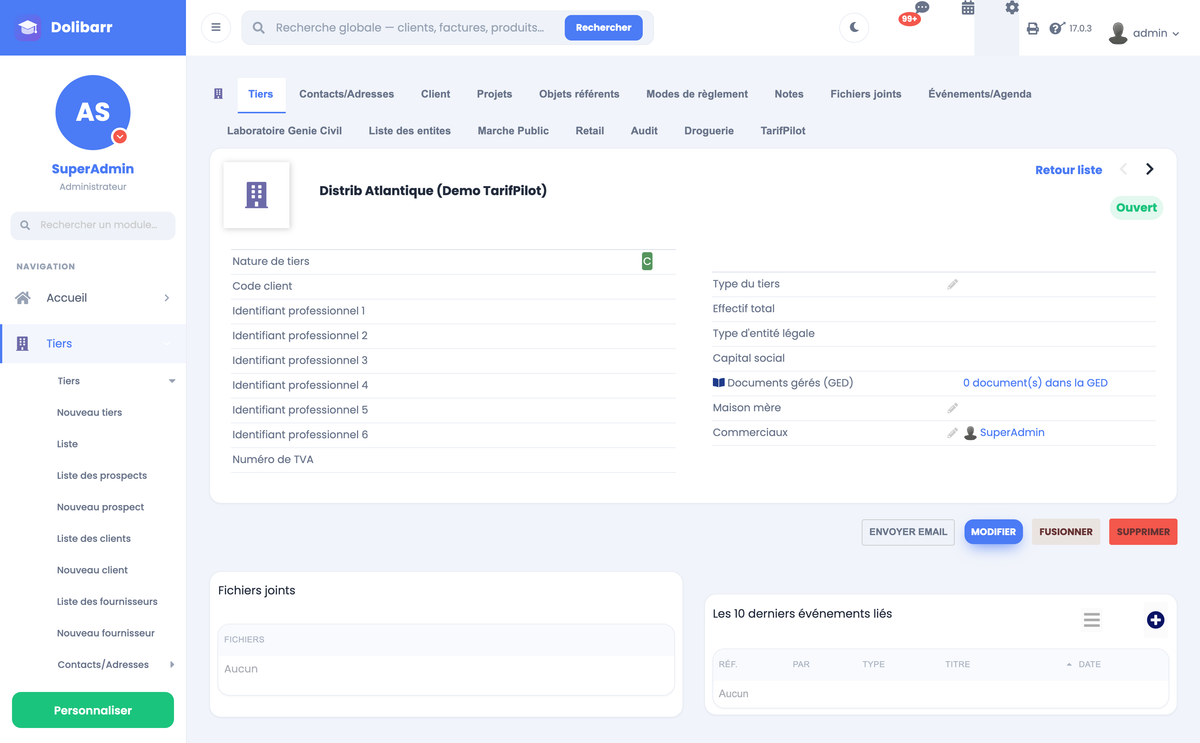
Task: Open the admin user dropdown
Action: [x=1144, y=33]
